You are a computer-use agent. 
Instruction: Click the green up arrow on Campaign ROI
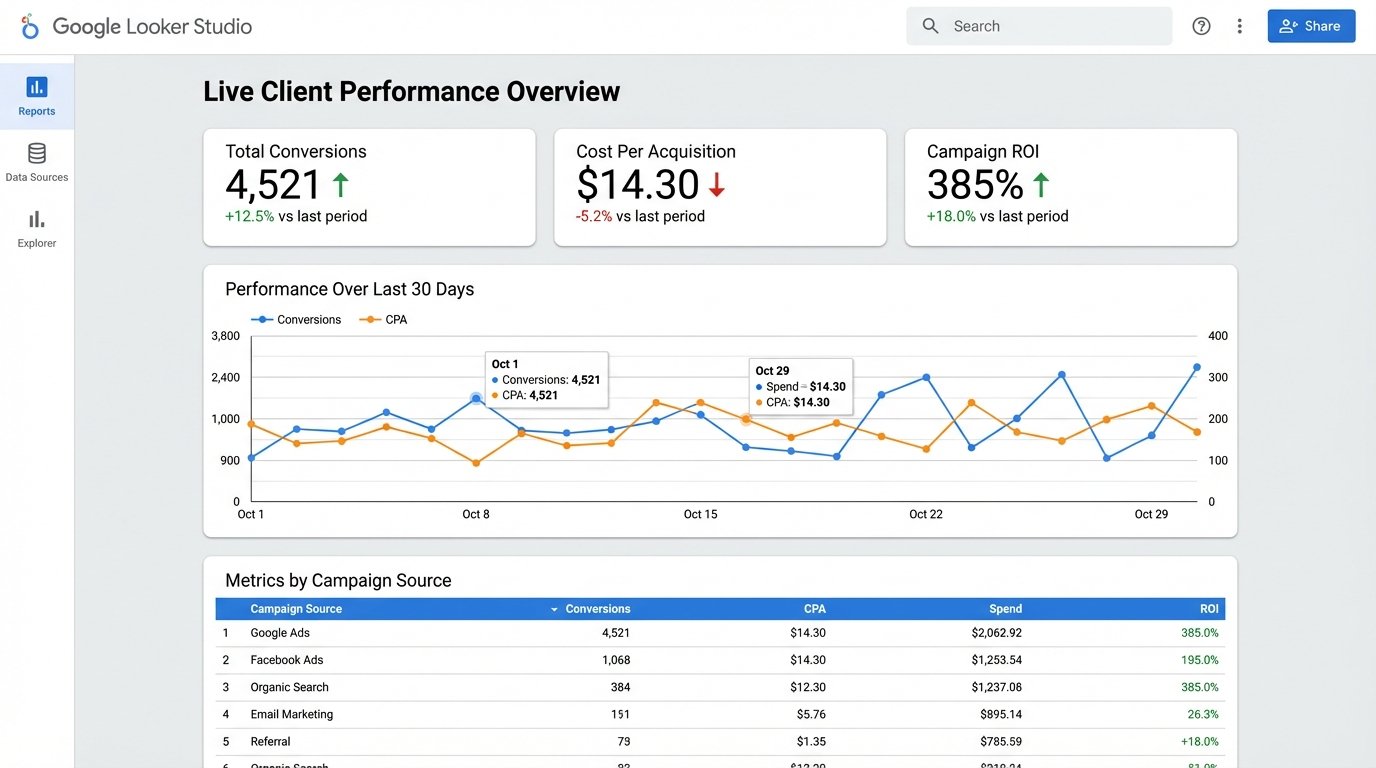(x=1036, y=185)
